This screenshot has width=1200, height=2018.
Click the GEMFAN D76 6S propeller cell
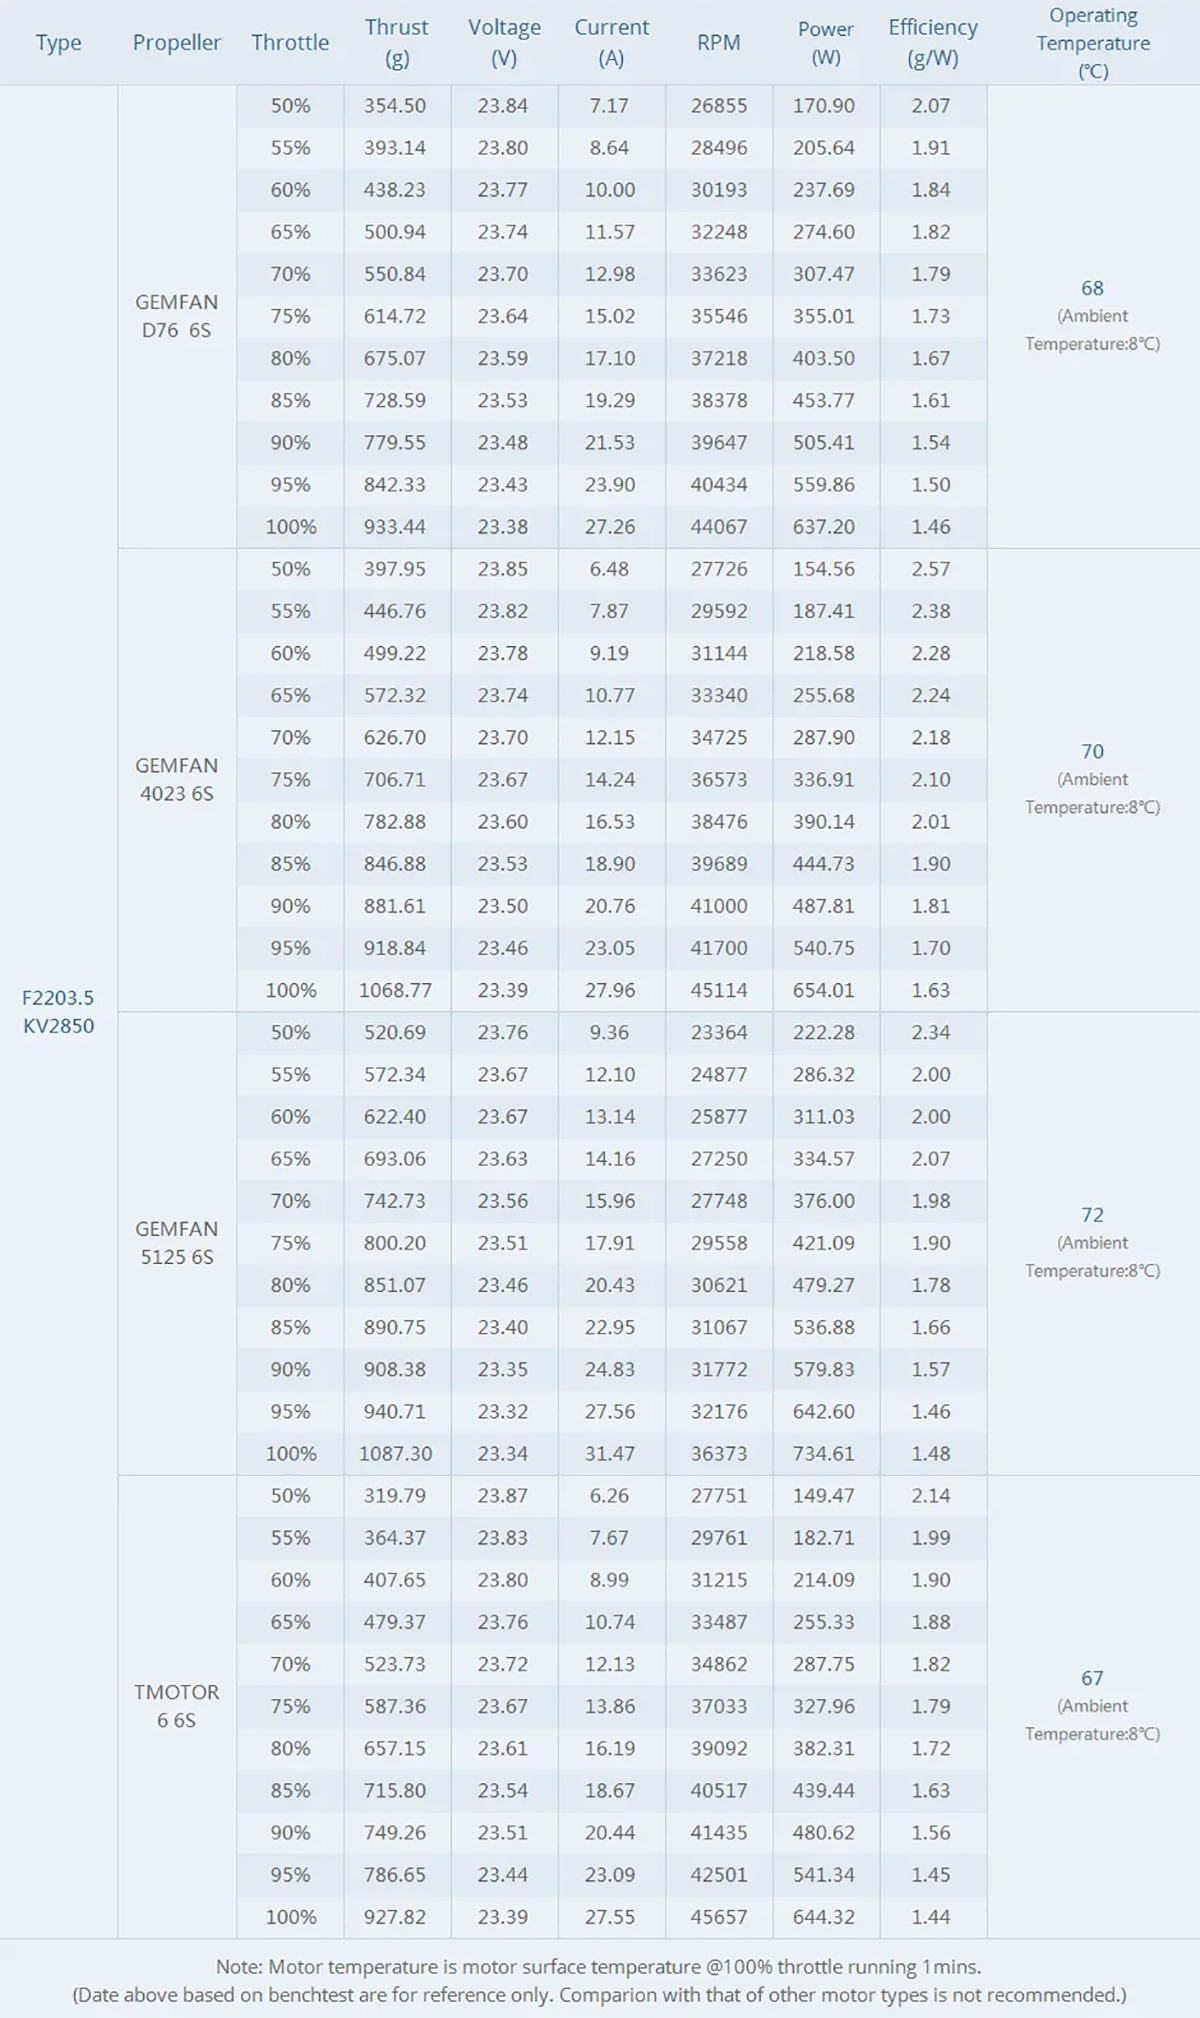(x=176, y=316)
